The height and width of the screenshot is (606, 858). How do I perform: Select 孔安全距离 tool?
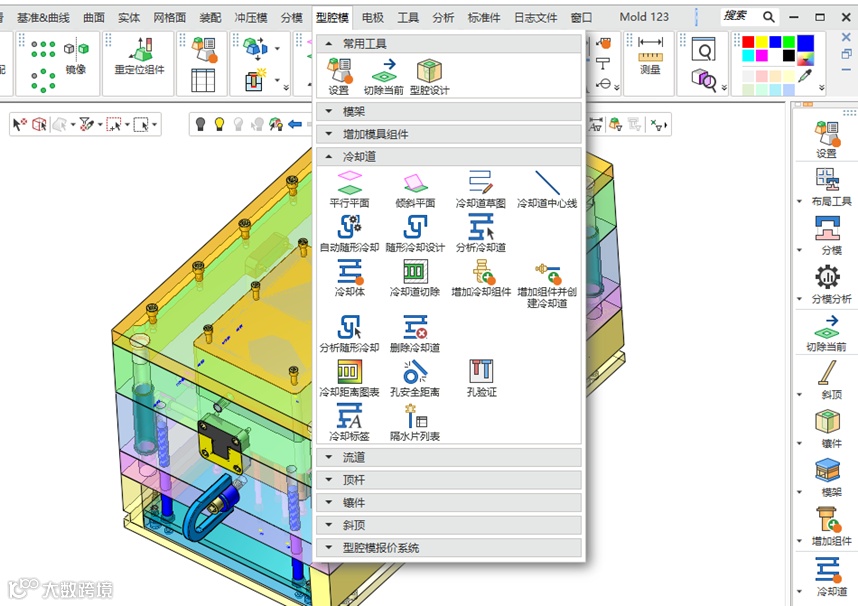click(x=415, y=377)
